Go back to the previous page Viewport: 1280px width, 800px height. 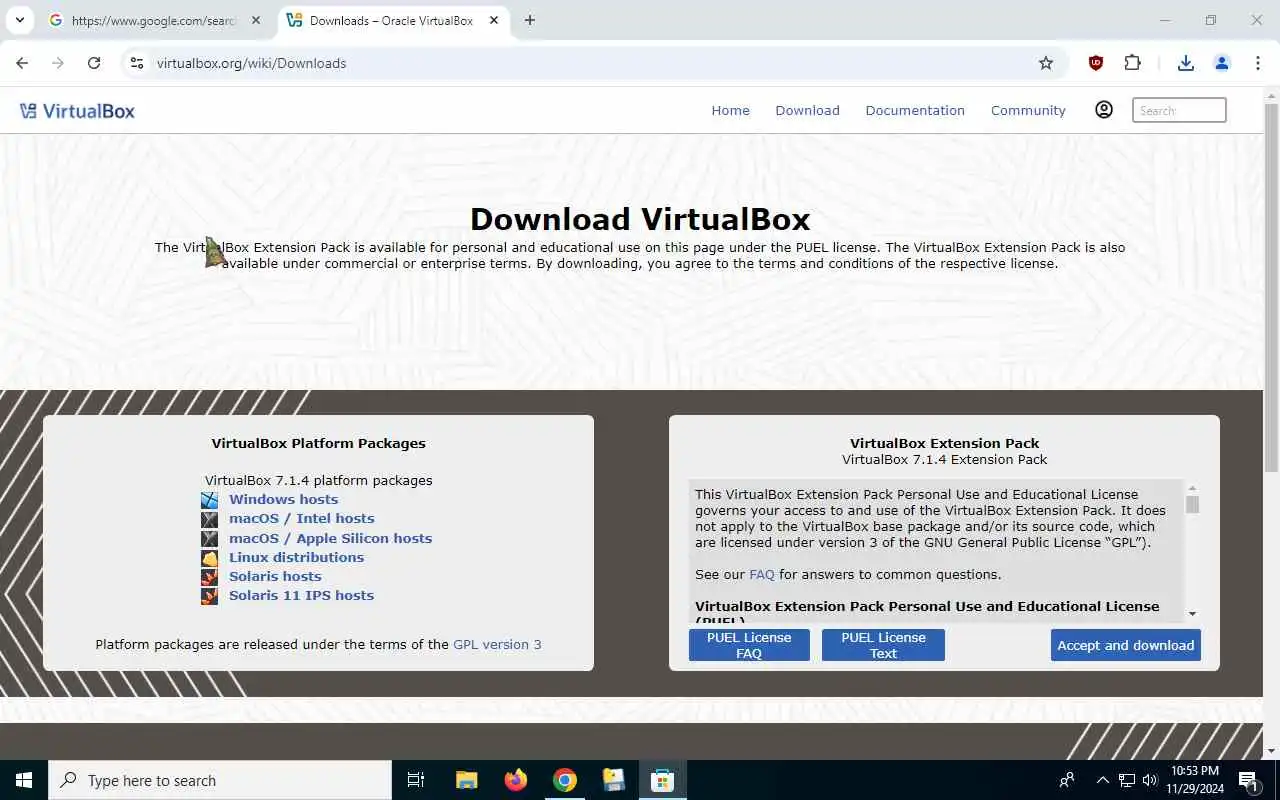point(22,63)
